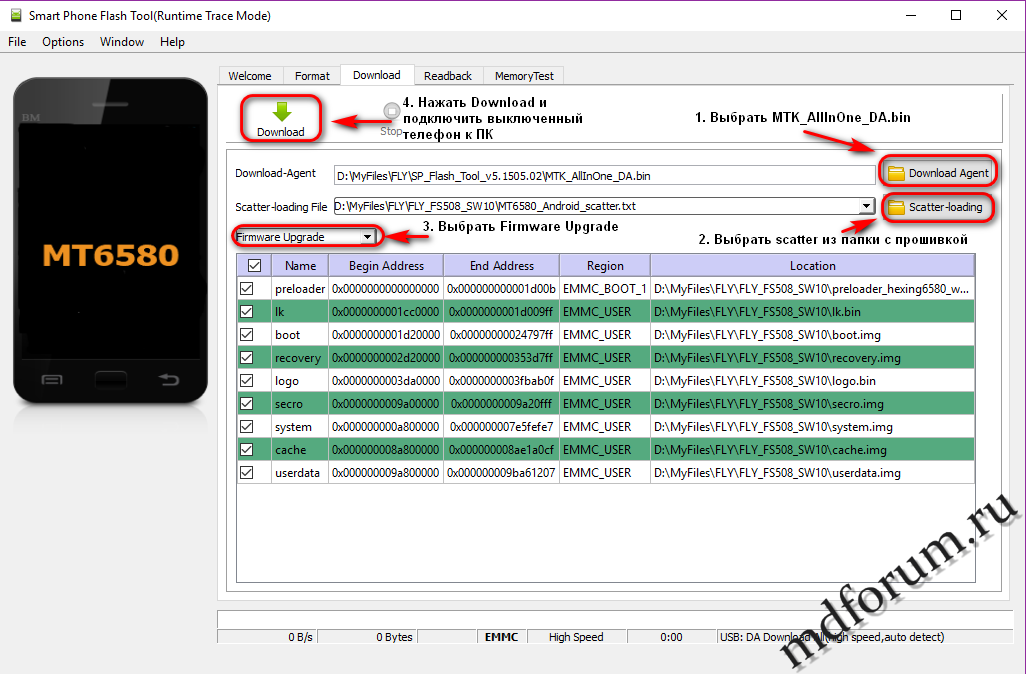
Task: Open the Readback tab
Action: (447, 76)
